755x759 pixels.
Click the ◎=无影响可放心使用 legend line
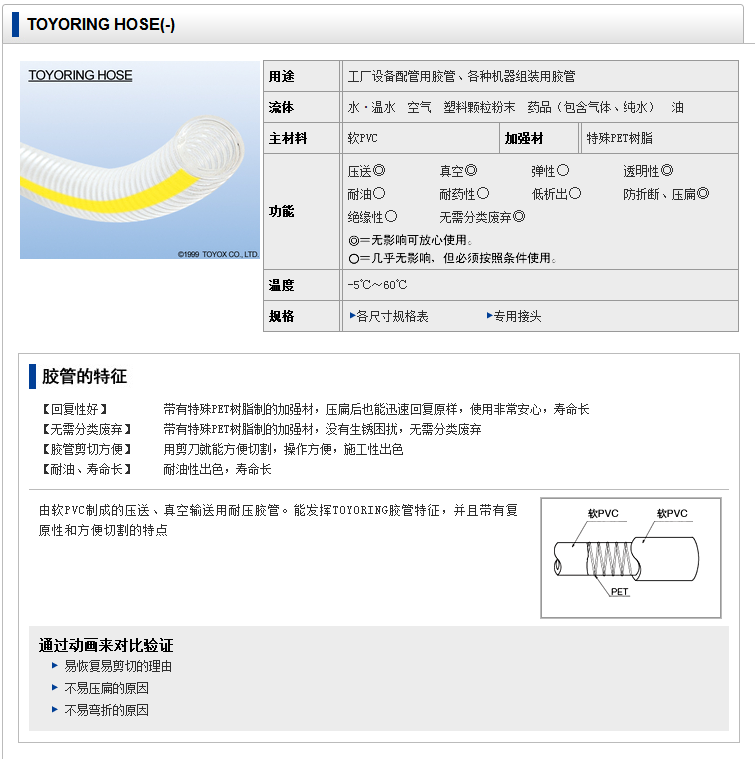[x=410, y=240]
